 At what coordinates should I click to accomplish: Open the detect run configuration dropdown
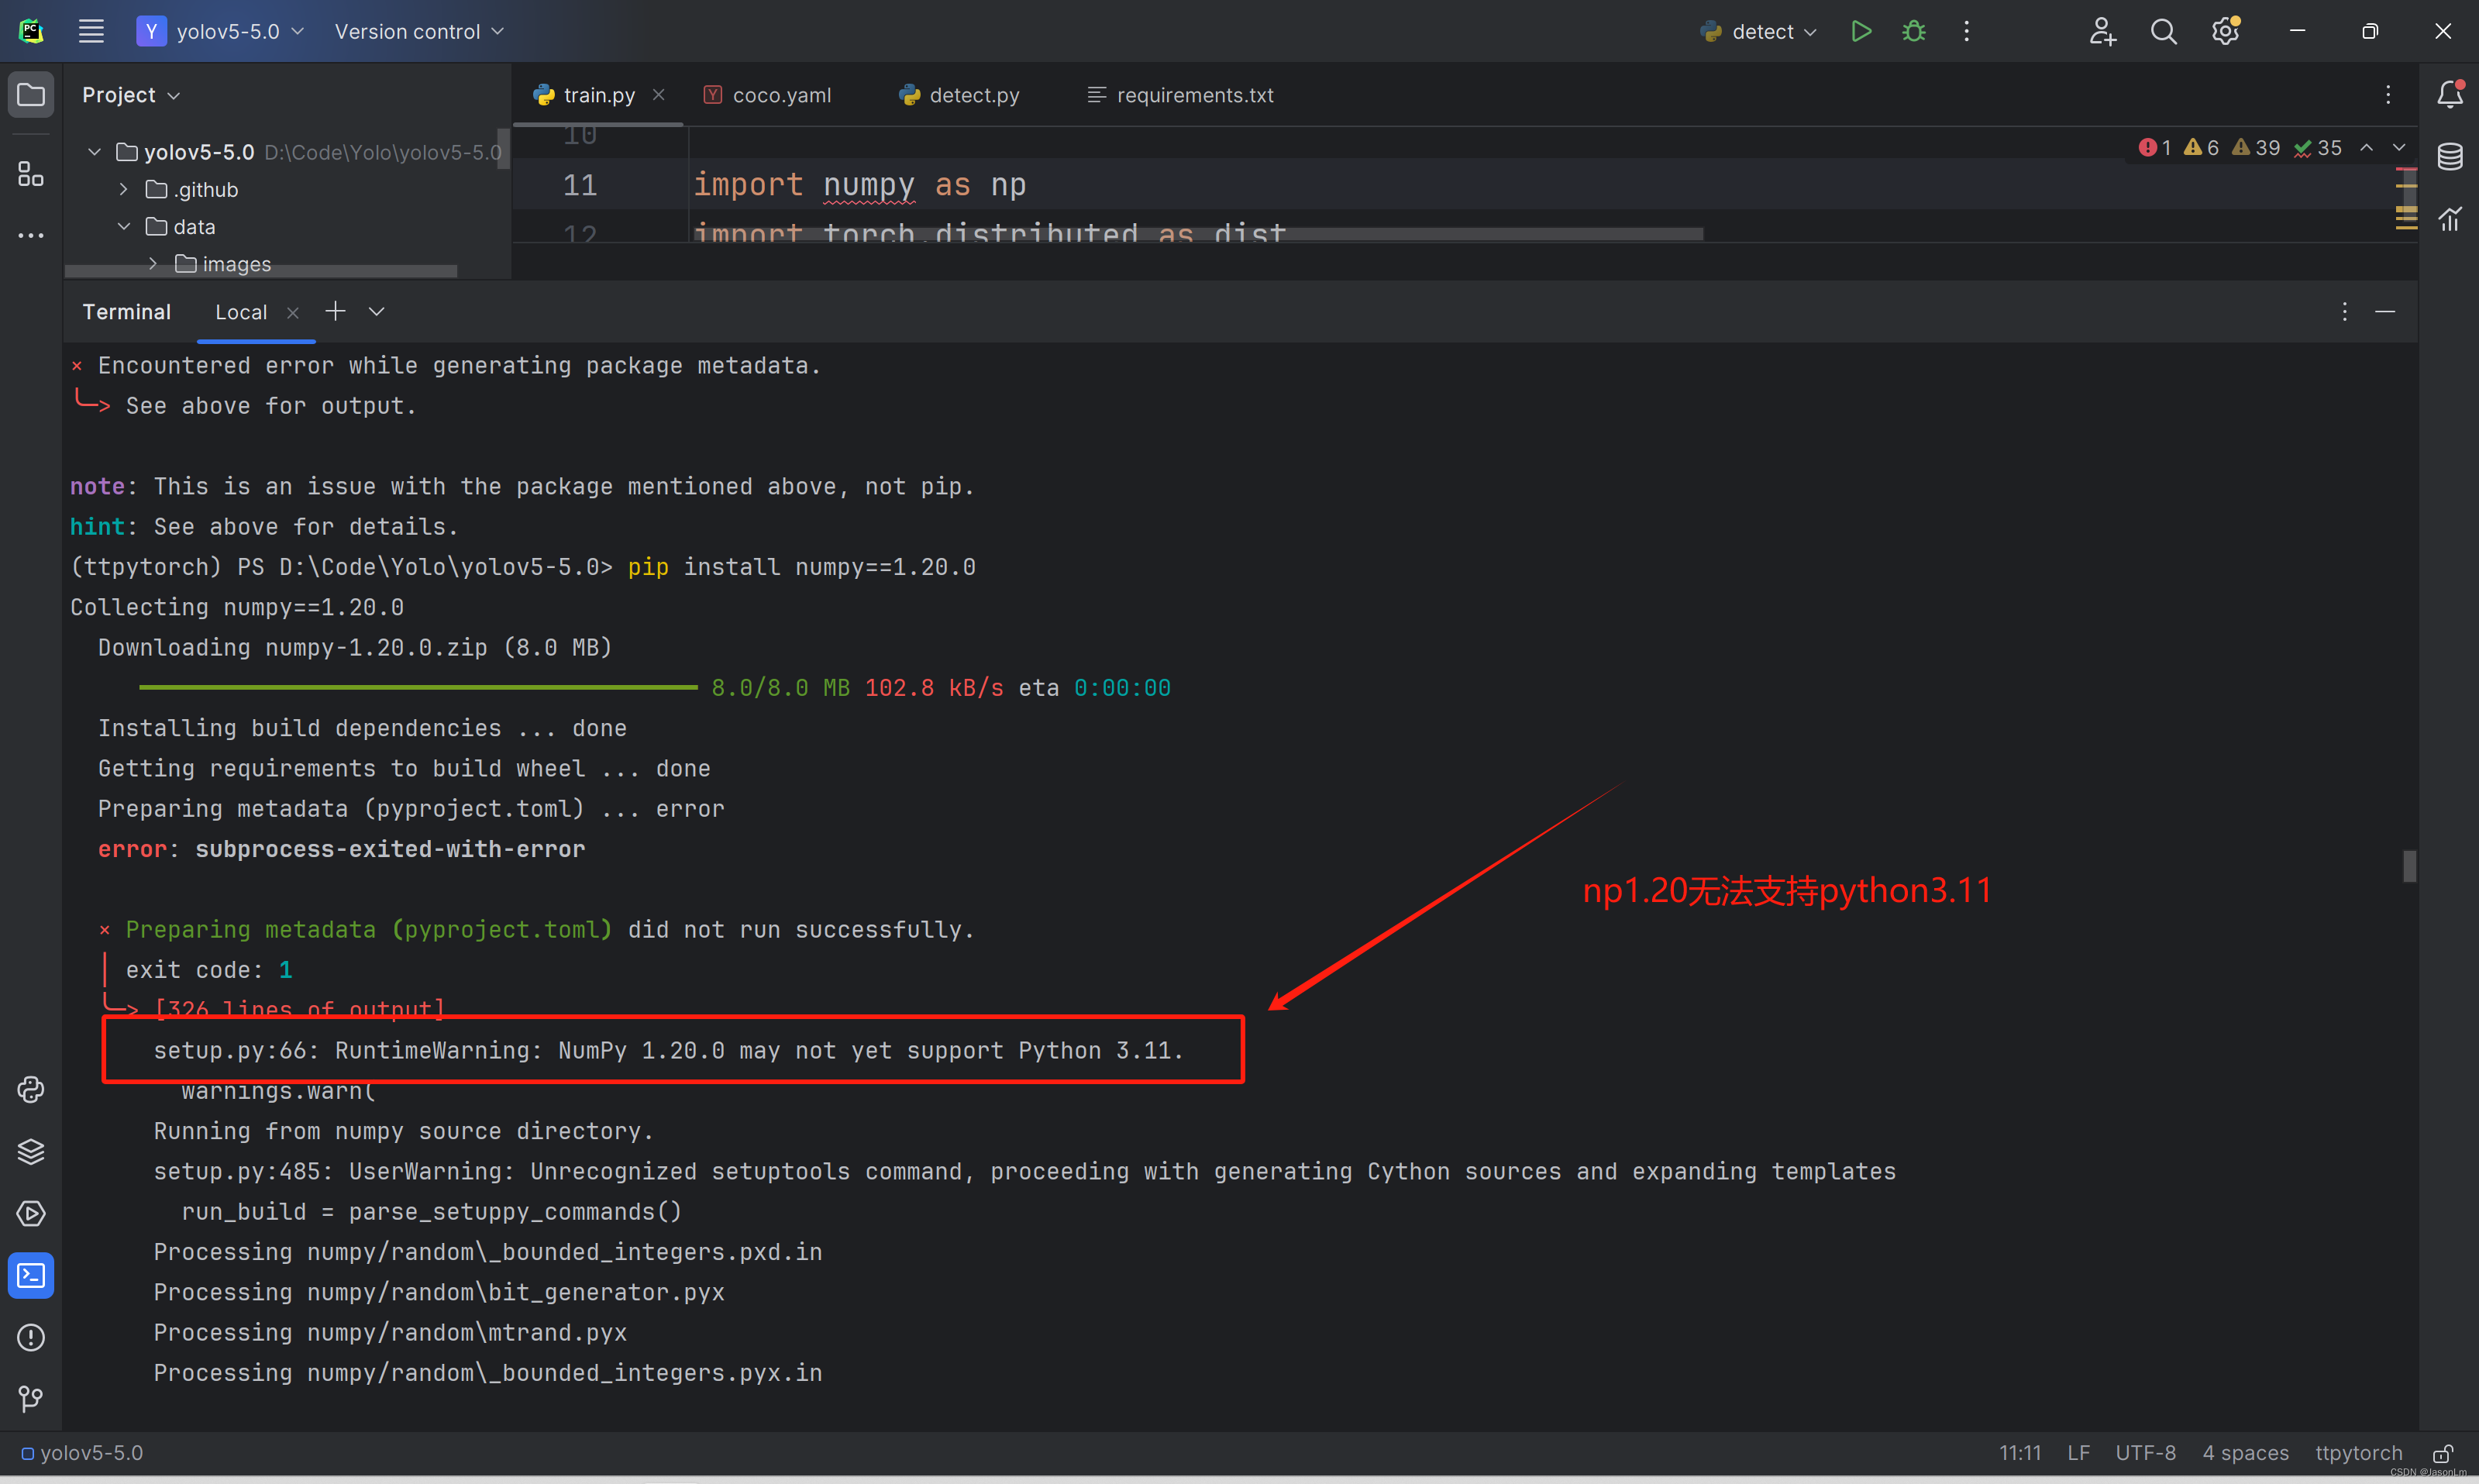[x=1758, y=31]
